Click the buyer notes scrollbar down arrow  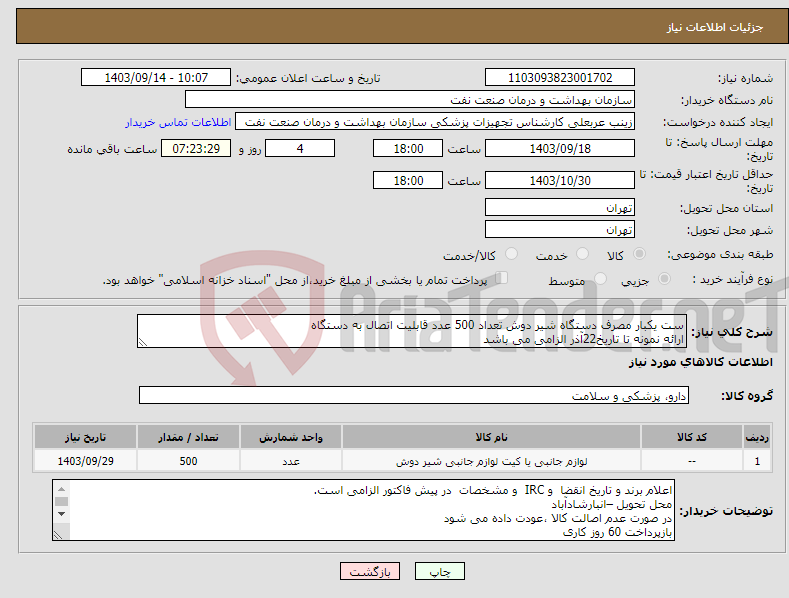pyautogui.click(x=61, y=514)
